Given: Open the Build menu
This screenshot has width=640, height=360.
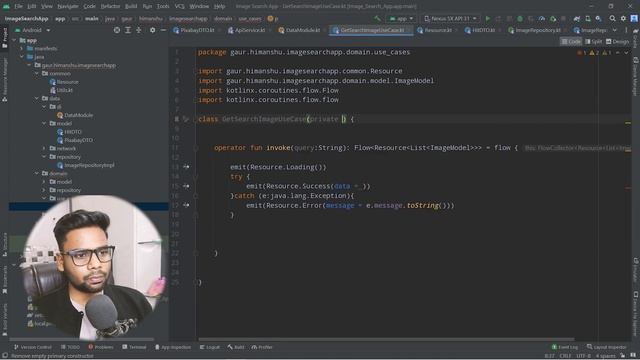Looking at the screenshot, I should [x=131, y=7].
